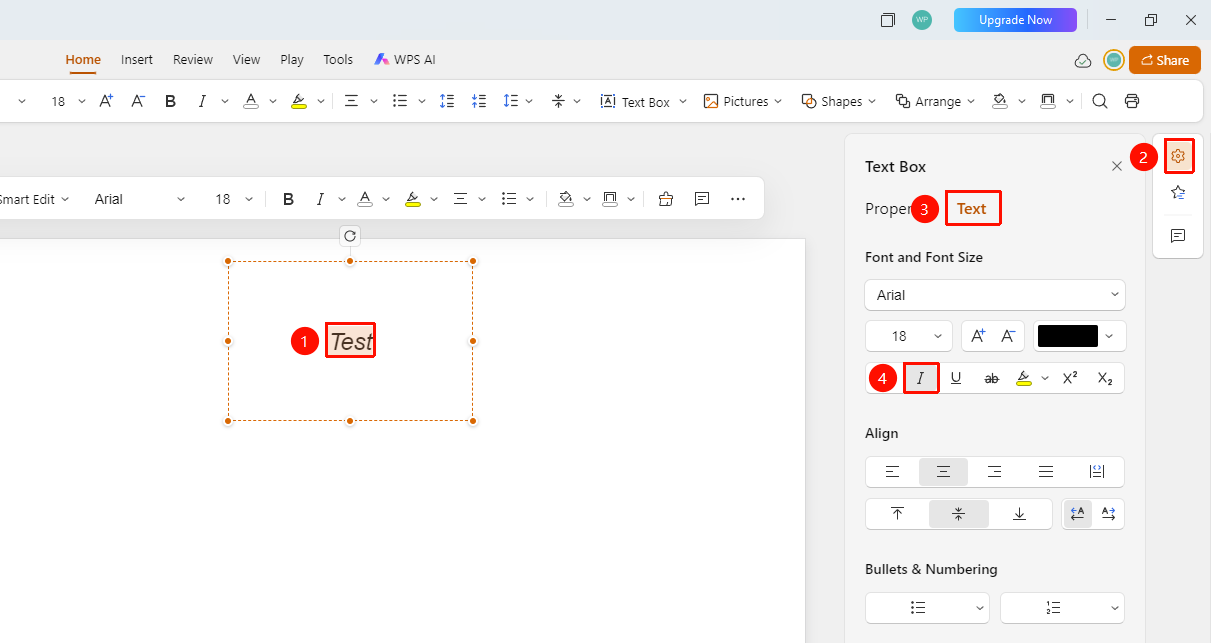1211x643 pixels.
Task: Click the print icon in the ribbon
Action: pyautogui.click(x=1132, y=101)
